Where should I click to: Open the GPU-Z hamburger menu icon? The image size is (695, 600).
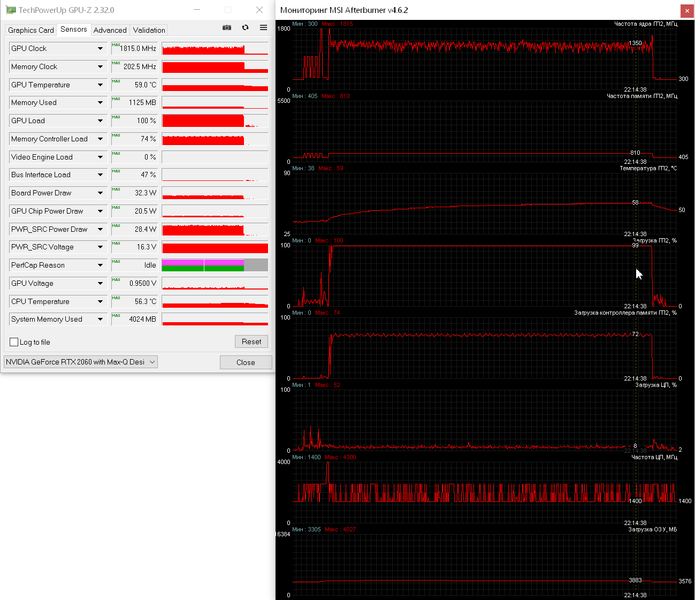coord(263,27)
